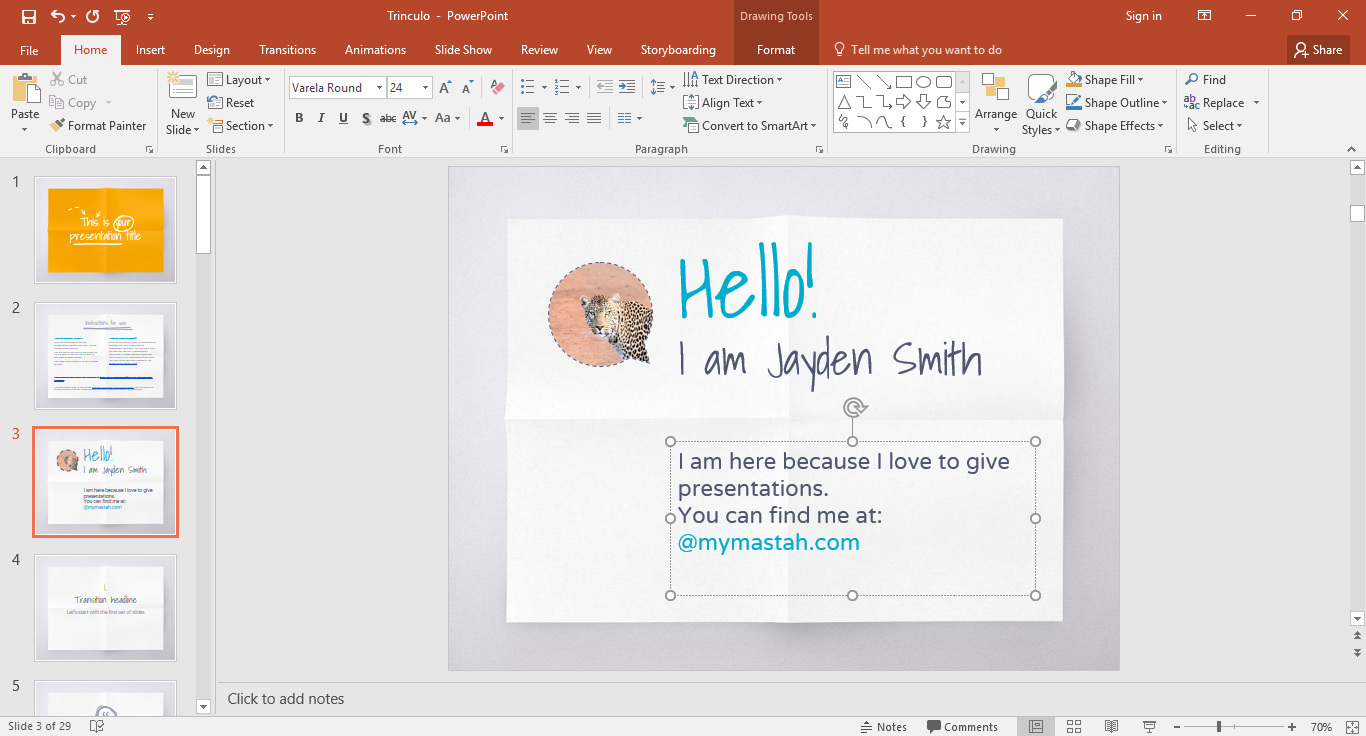This screenshot has width=1366, height=736.
Task: Click the Format Painter icon
Action: tap(57, 126)
